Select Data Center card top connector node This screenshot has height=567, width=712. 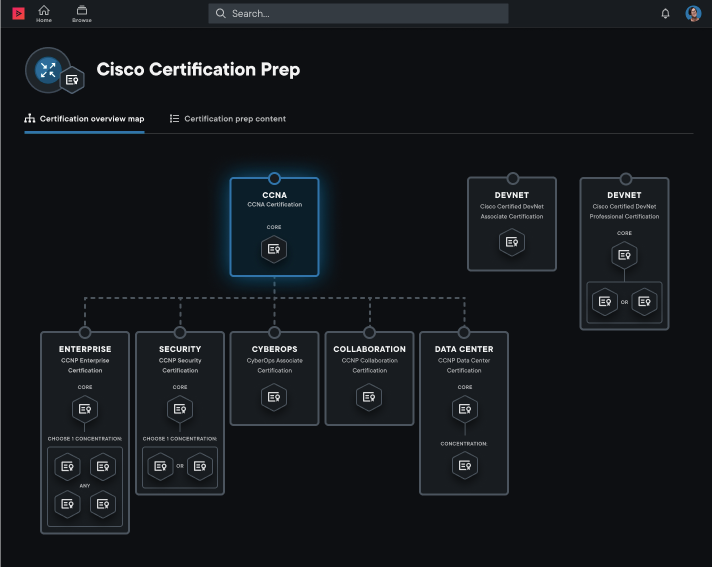tap(464, 332)
